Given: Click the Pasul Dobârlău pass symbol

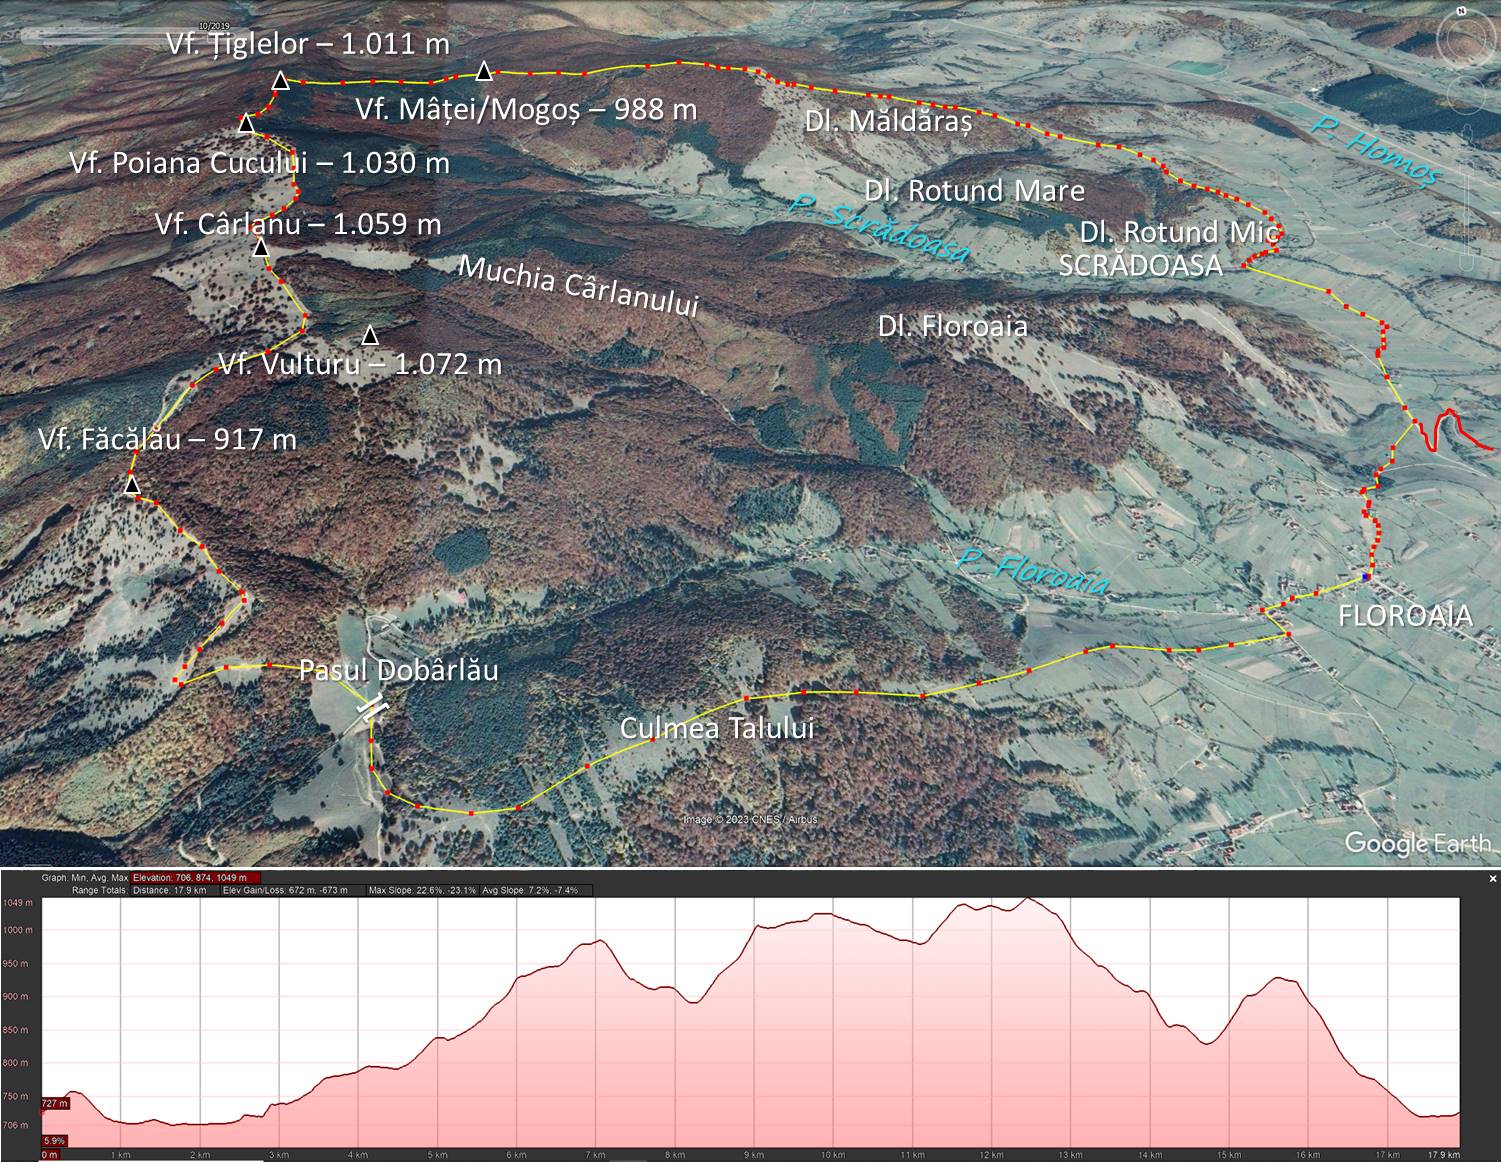Looking at the screenshot, I should 370,705.
